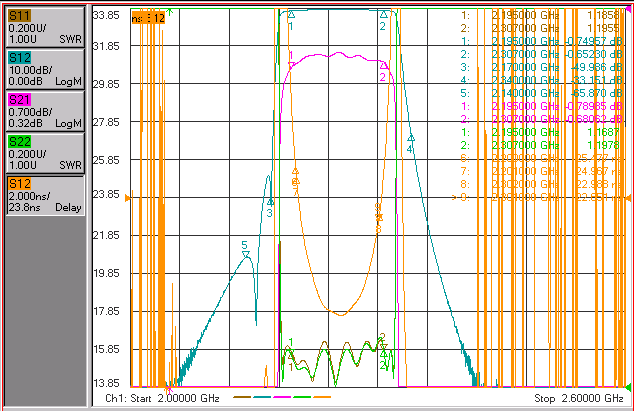634x411 pixels.
Task: Select the teal S12 LogM trace panel
Action: (x=45, y=69)
